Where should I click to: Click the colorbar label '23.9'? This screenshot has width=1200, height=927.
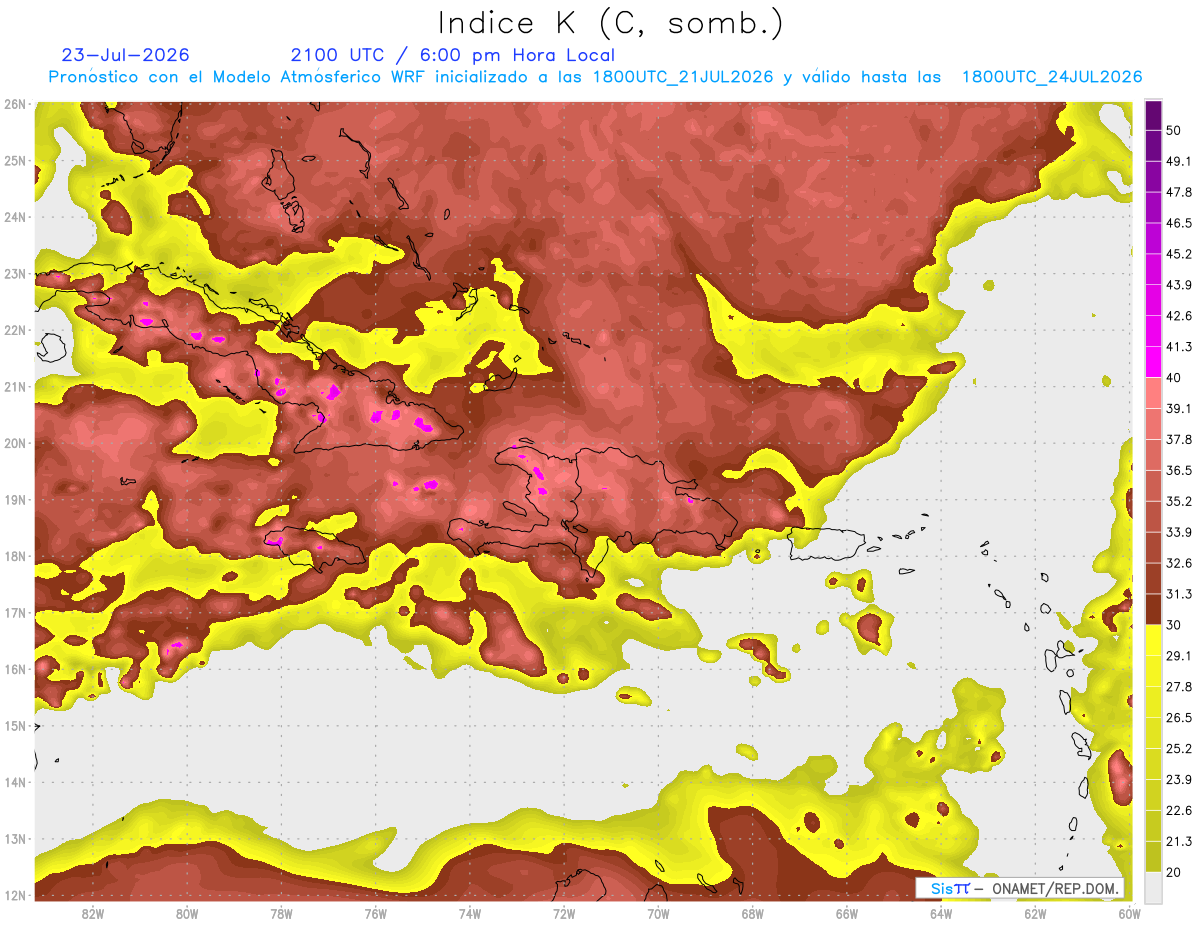1179,779
